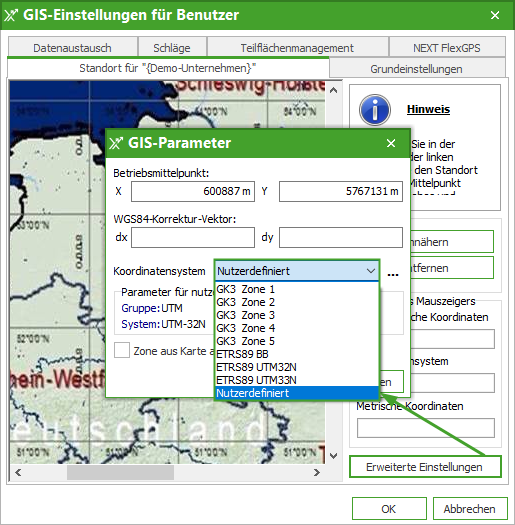The width and height of the screenshot is (515, 525).
Task: Confirm with the OK button
Action: click(389, 509)
